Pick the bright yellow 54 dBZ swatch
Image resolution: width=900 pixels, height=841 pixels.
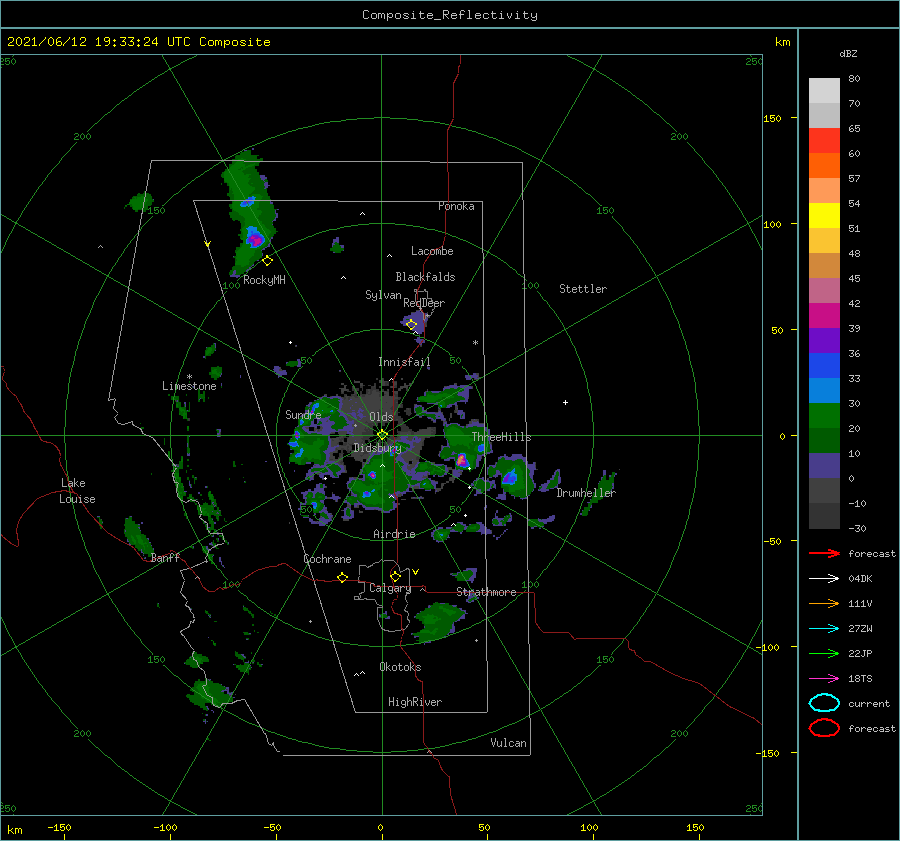tap(824, 215)
